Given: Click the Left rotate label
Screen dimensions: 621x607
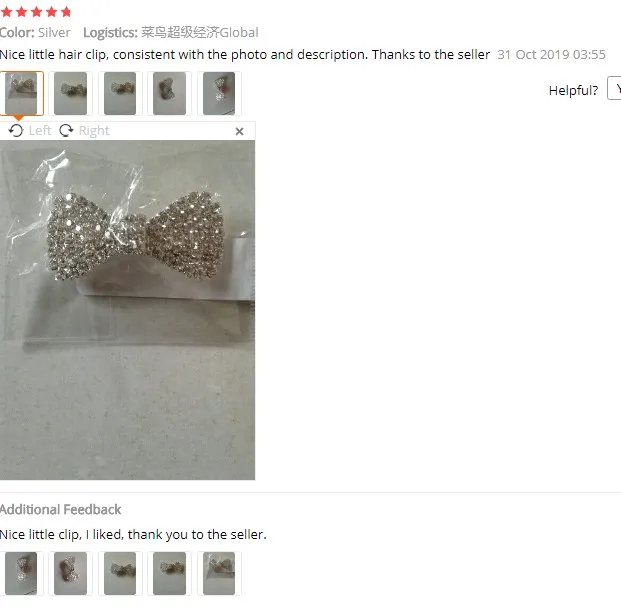Looking at the screenshot, I should [40, 131].
